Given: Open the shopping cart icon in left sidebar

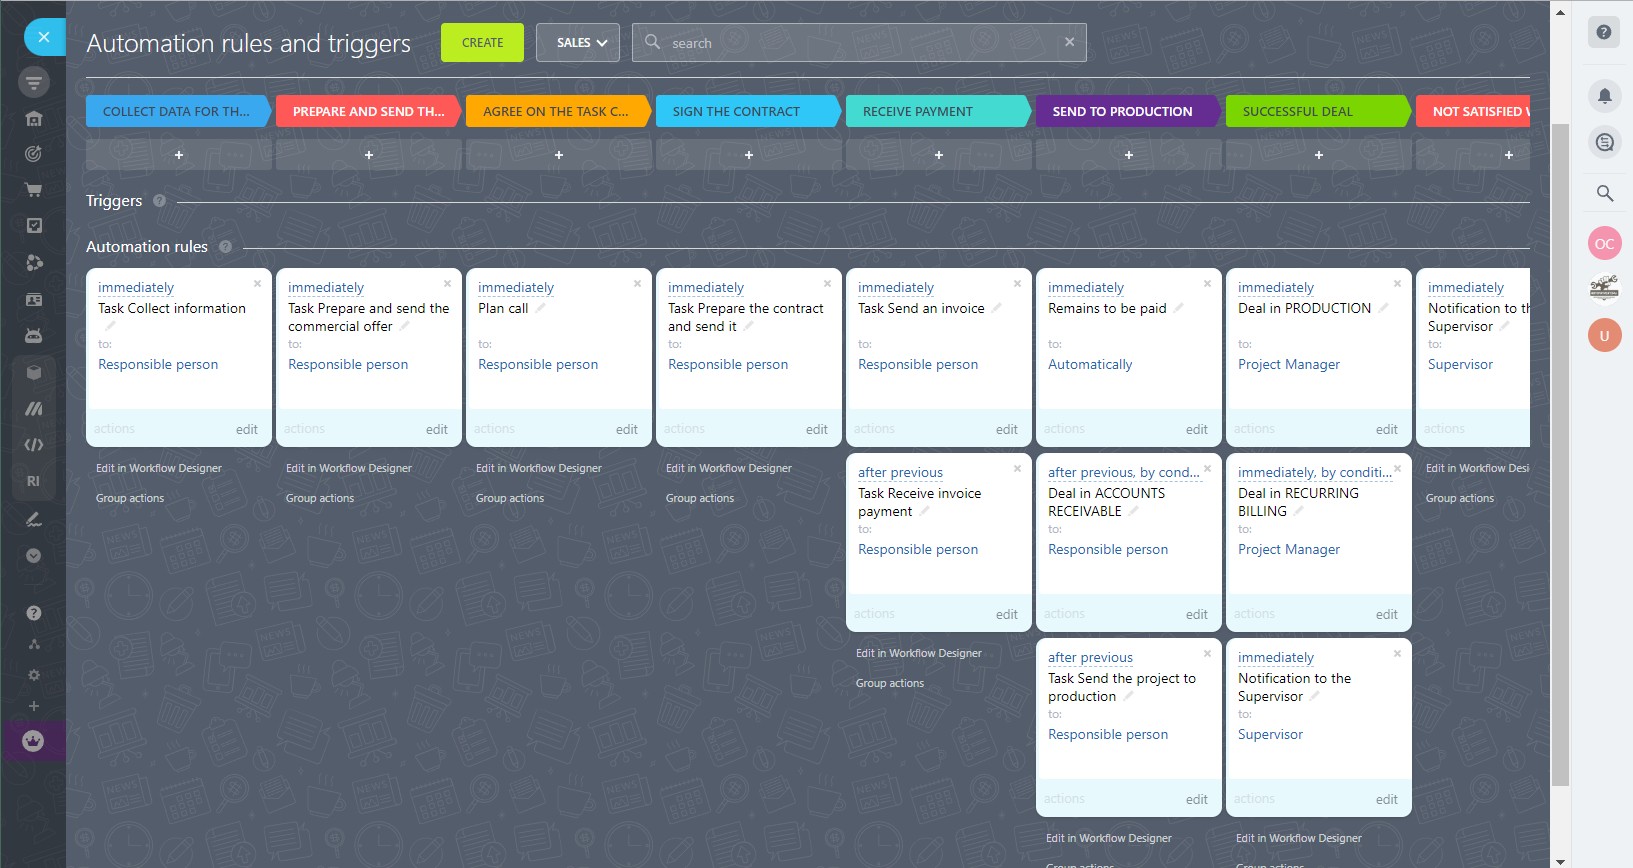Looking at the screenshot, I should (x=33, y=190).
